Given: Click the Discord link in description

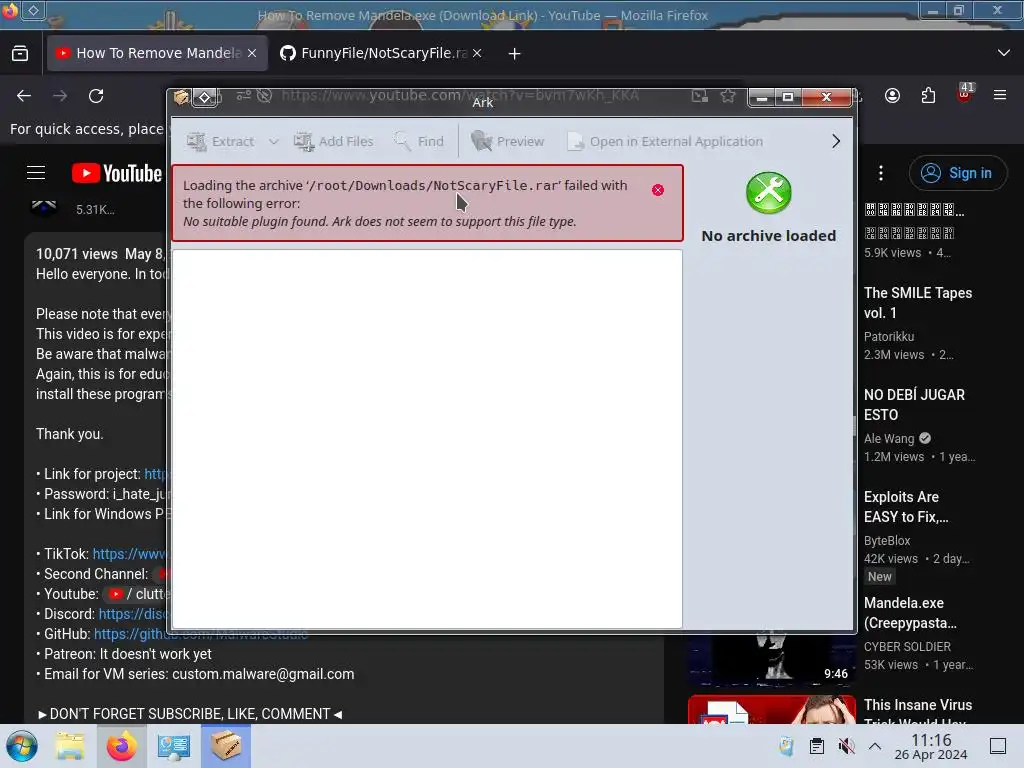Looking at the screenshot, I should (133, 614).
